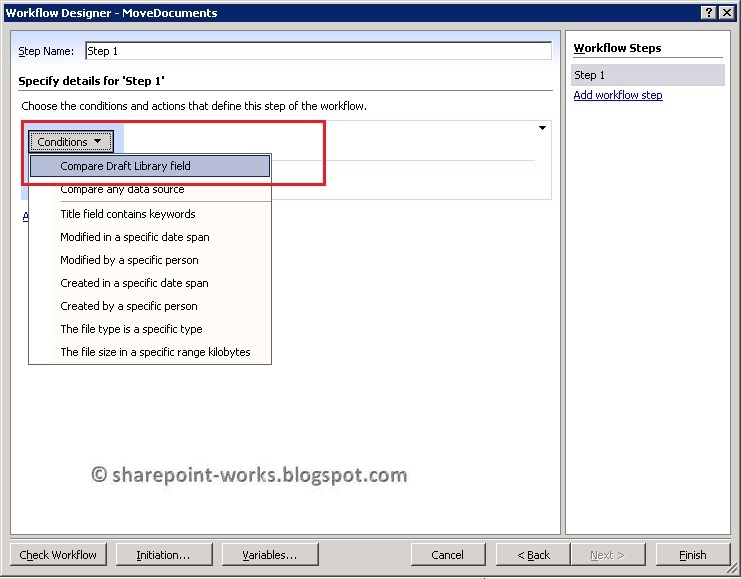This screenshot has height=579, width=741.
Task: Open the Initiation settings button
Action: click(164, 554)
